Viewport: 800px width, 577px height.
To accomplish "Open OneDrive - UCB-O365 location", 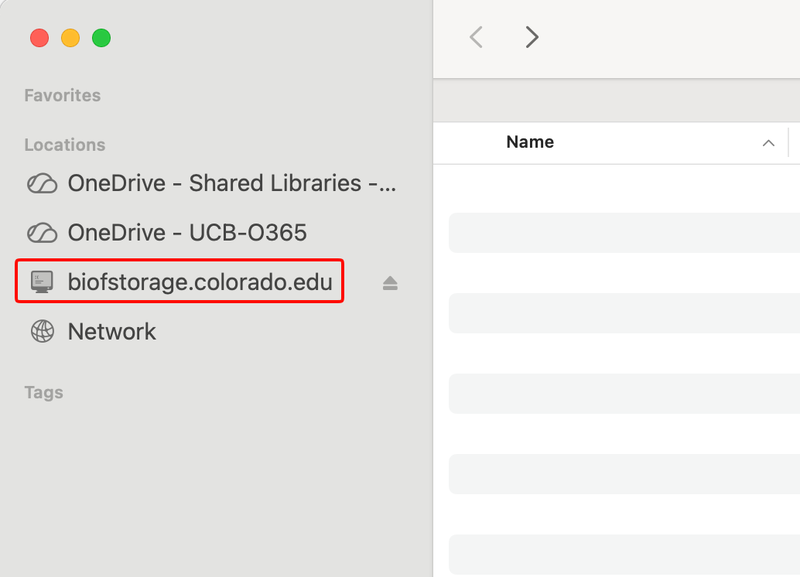I will (x=211, y=233).
